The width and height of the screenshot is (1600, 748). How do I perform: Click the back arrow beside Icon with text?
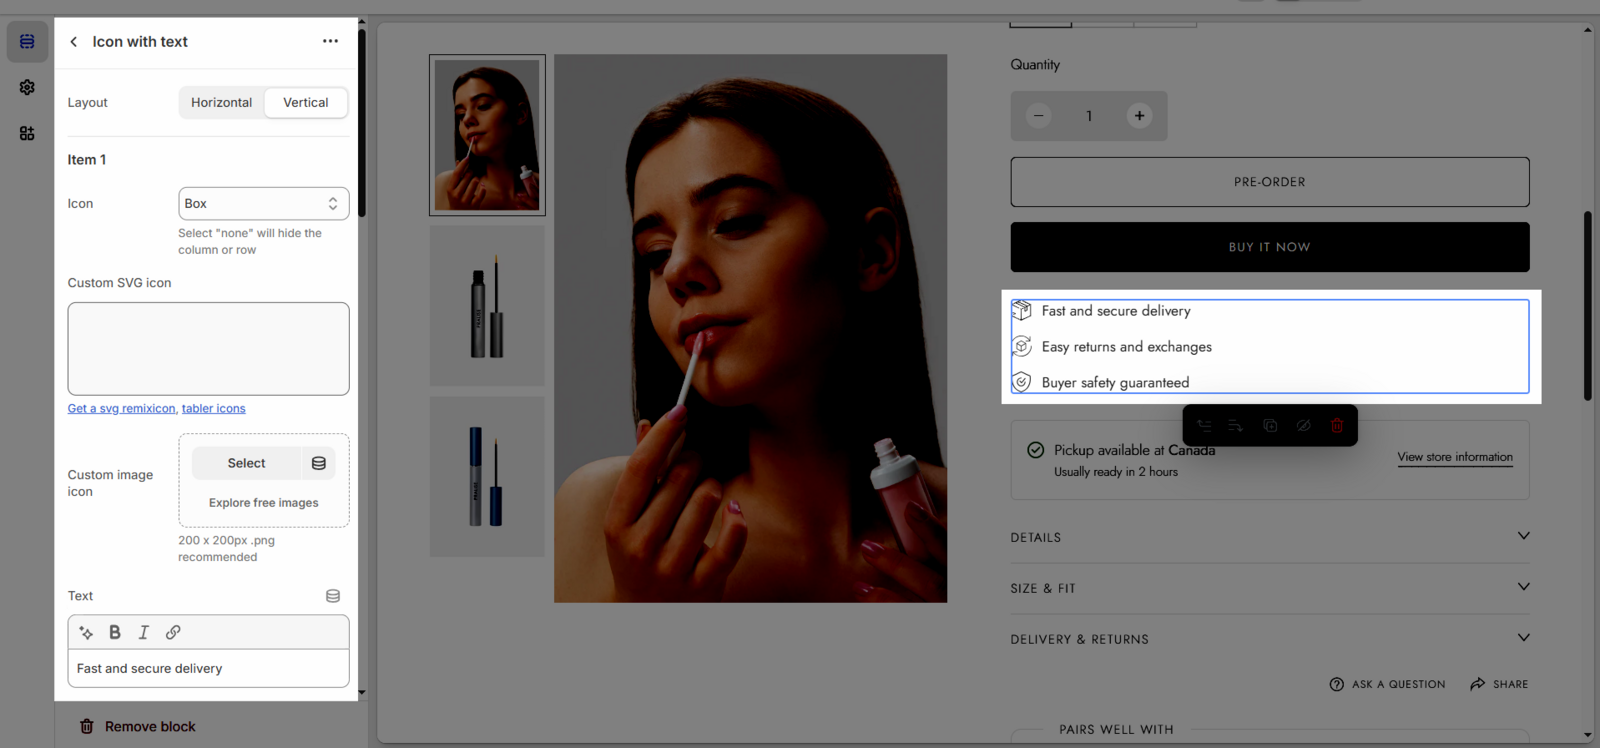pyautogui.click(x=74, y=42)
